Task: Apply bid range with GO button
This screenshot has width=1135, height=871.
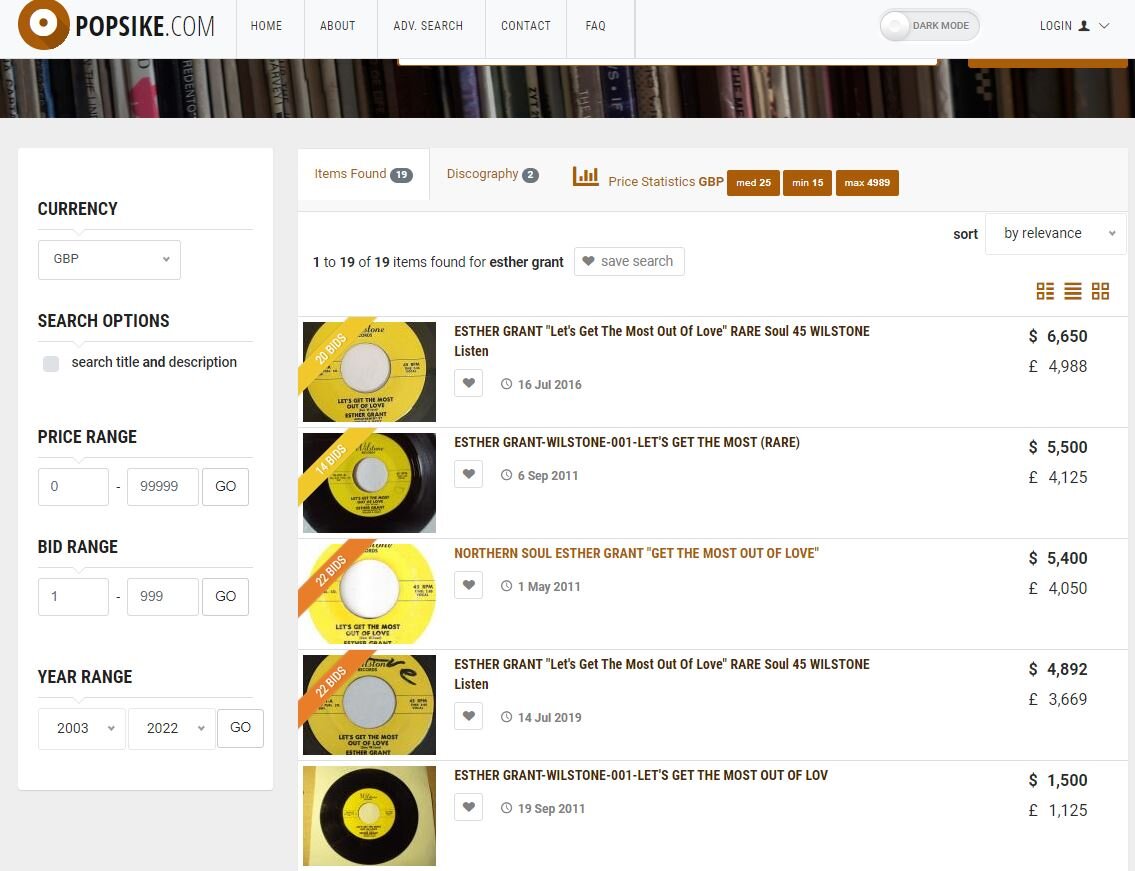Action: (x=225, y=597)
